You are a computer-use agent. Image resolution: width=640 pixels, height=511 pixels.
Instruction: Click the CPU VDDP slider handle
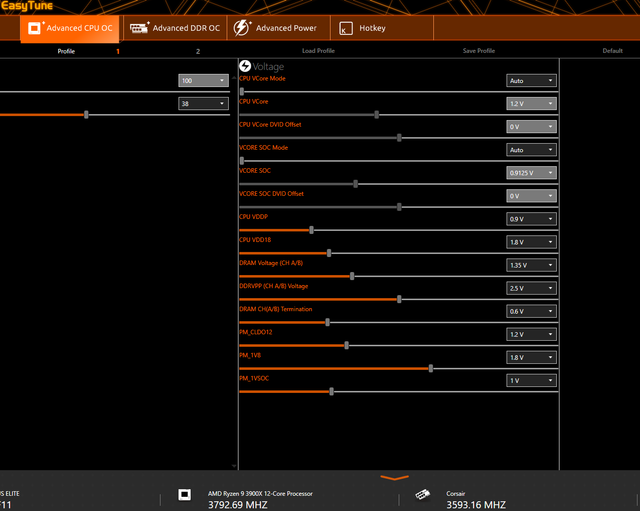click(x=311, y=230)
